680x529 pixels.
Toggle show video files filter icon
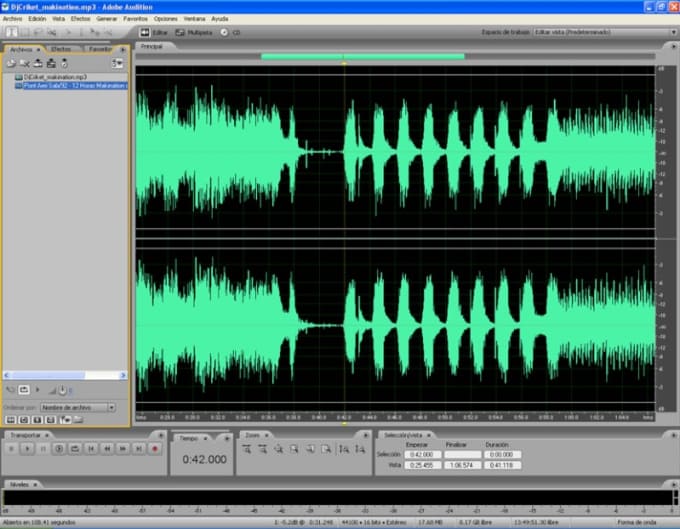click(38, 420)
